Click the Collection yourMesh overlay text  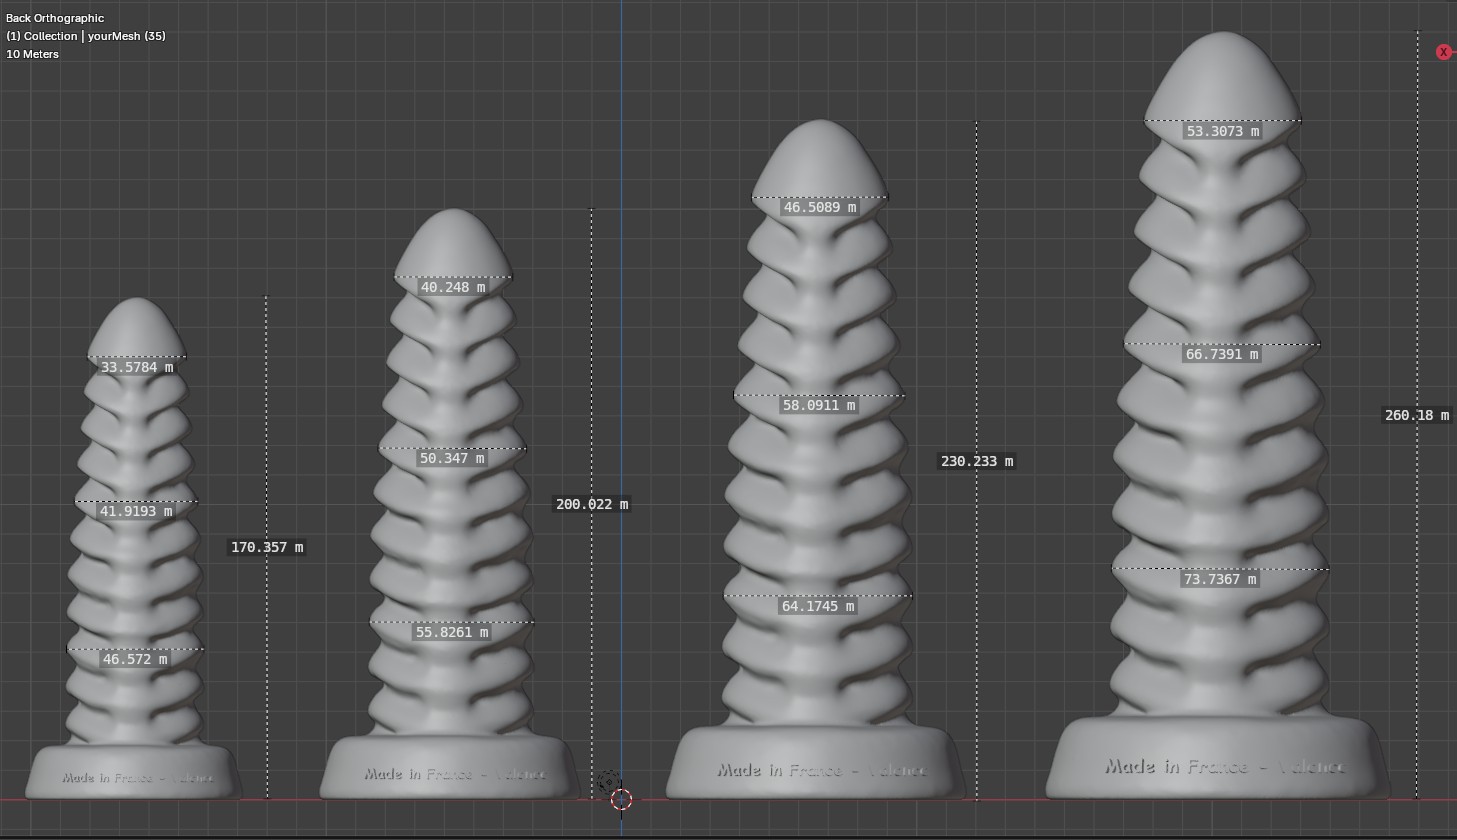pos(86,36)
